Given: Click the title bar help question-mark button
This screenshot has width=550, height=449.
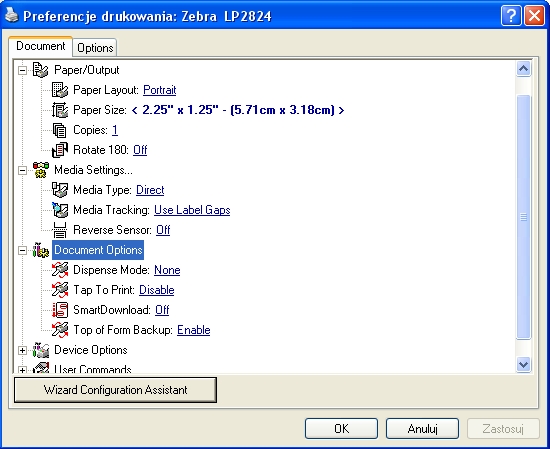Looking at the screenshot, I should [511, 16].
